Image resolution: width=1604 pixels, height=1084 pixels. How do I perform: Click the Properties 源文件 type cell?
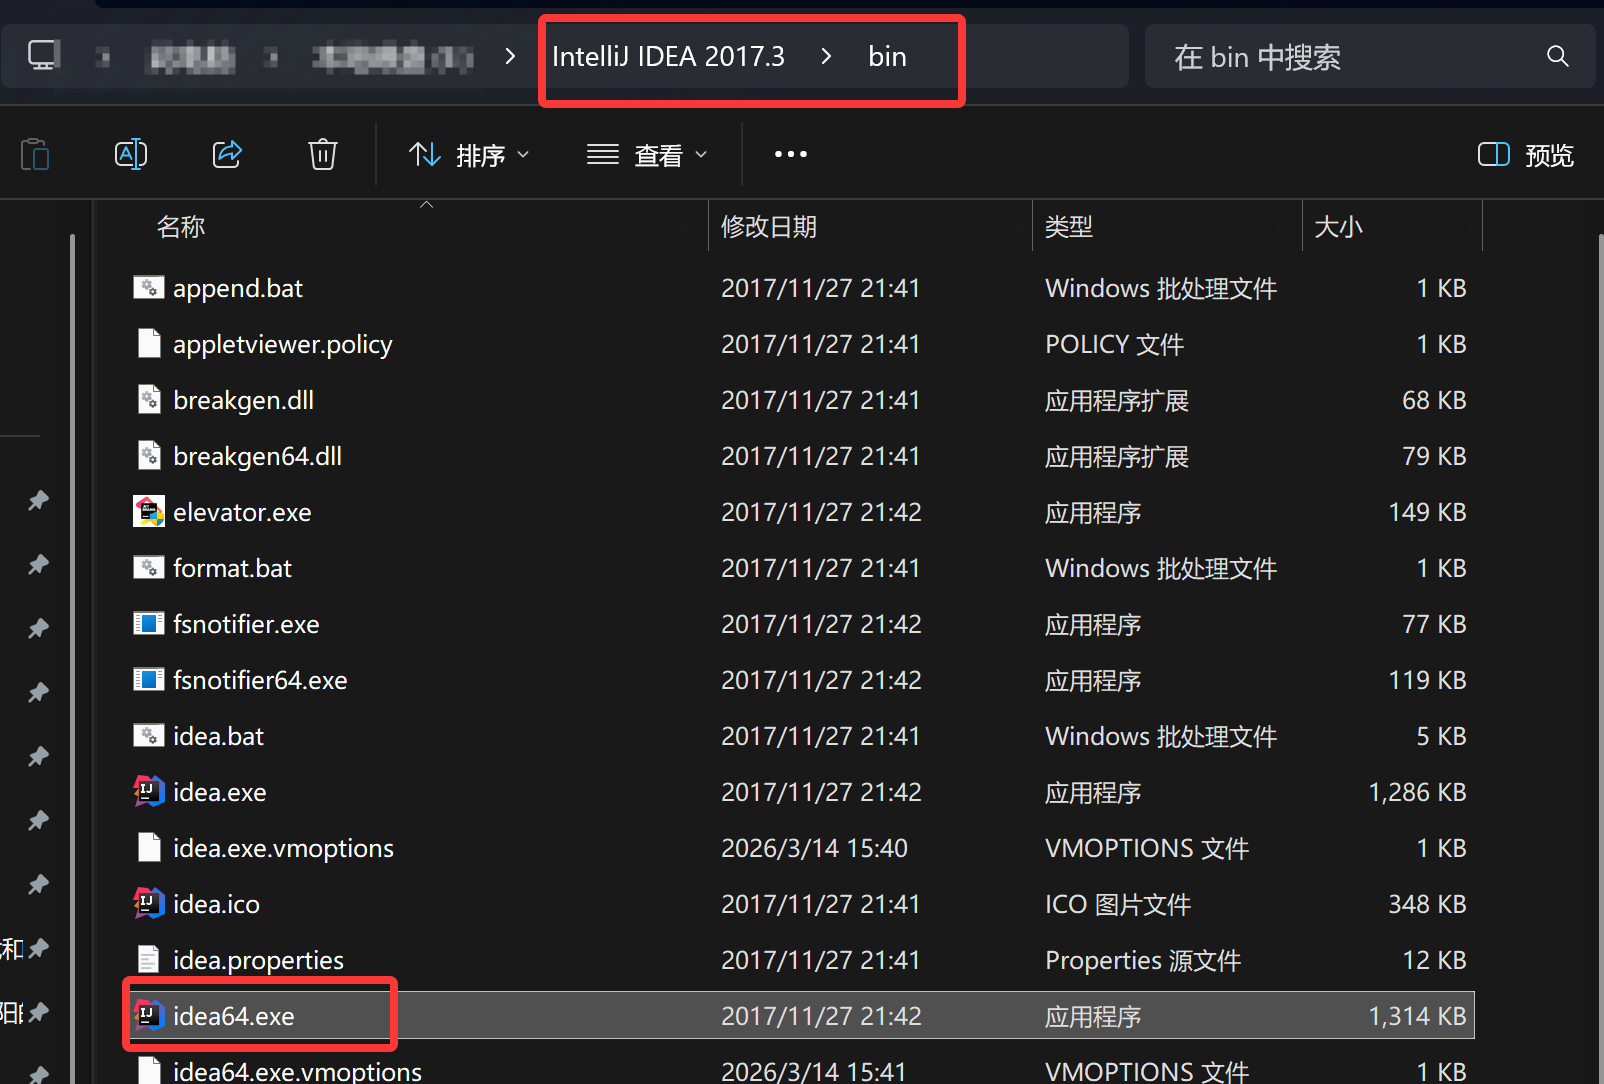click(1143, 960)
